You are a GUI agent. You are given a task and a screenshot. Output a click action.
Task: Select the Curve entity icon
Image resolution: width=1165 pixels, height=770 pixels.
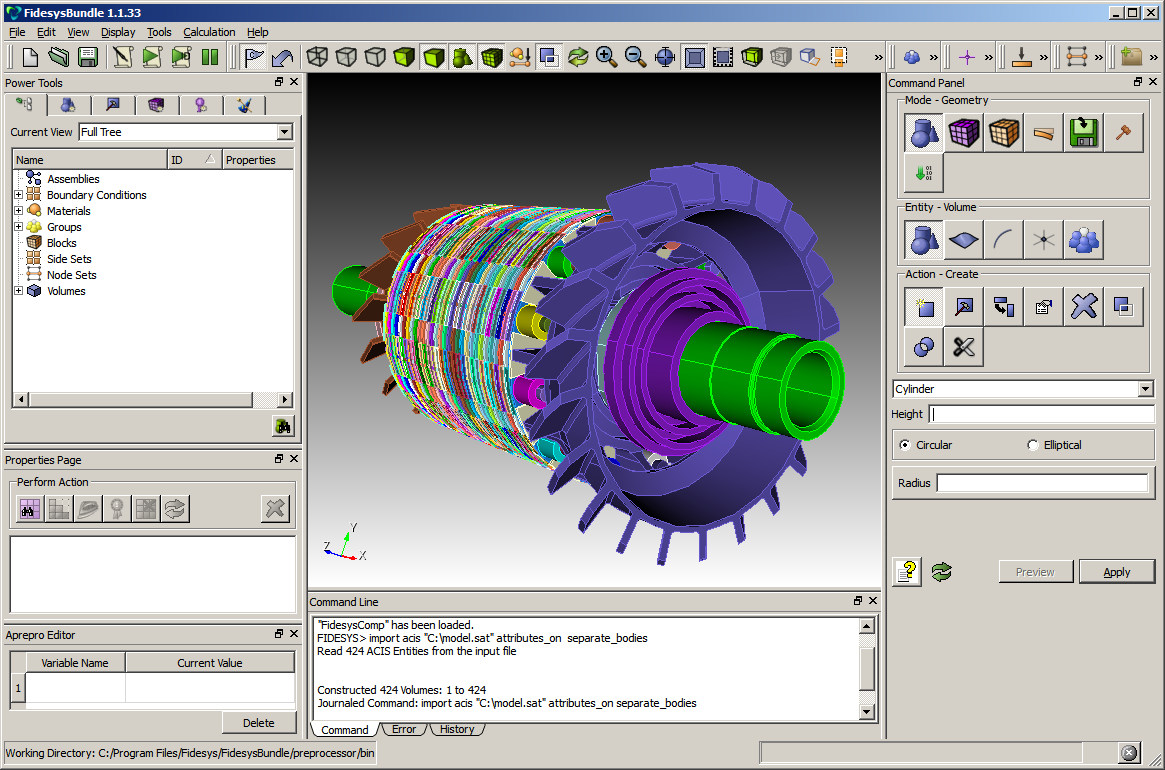tap(1003, 240)
